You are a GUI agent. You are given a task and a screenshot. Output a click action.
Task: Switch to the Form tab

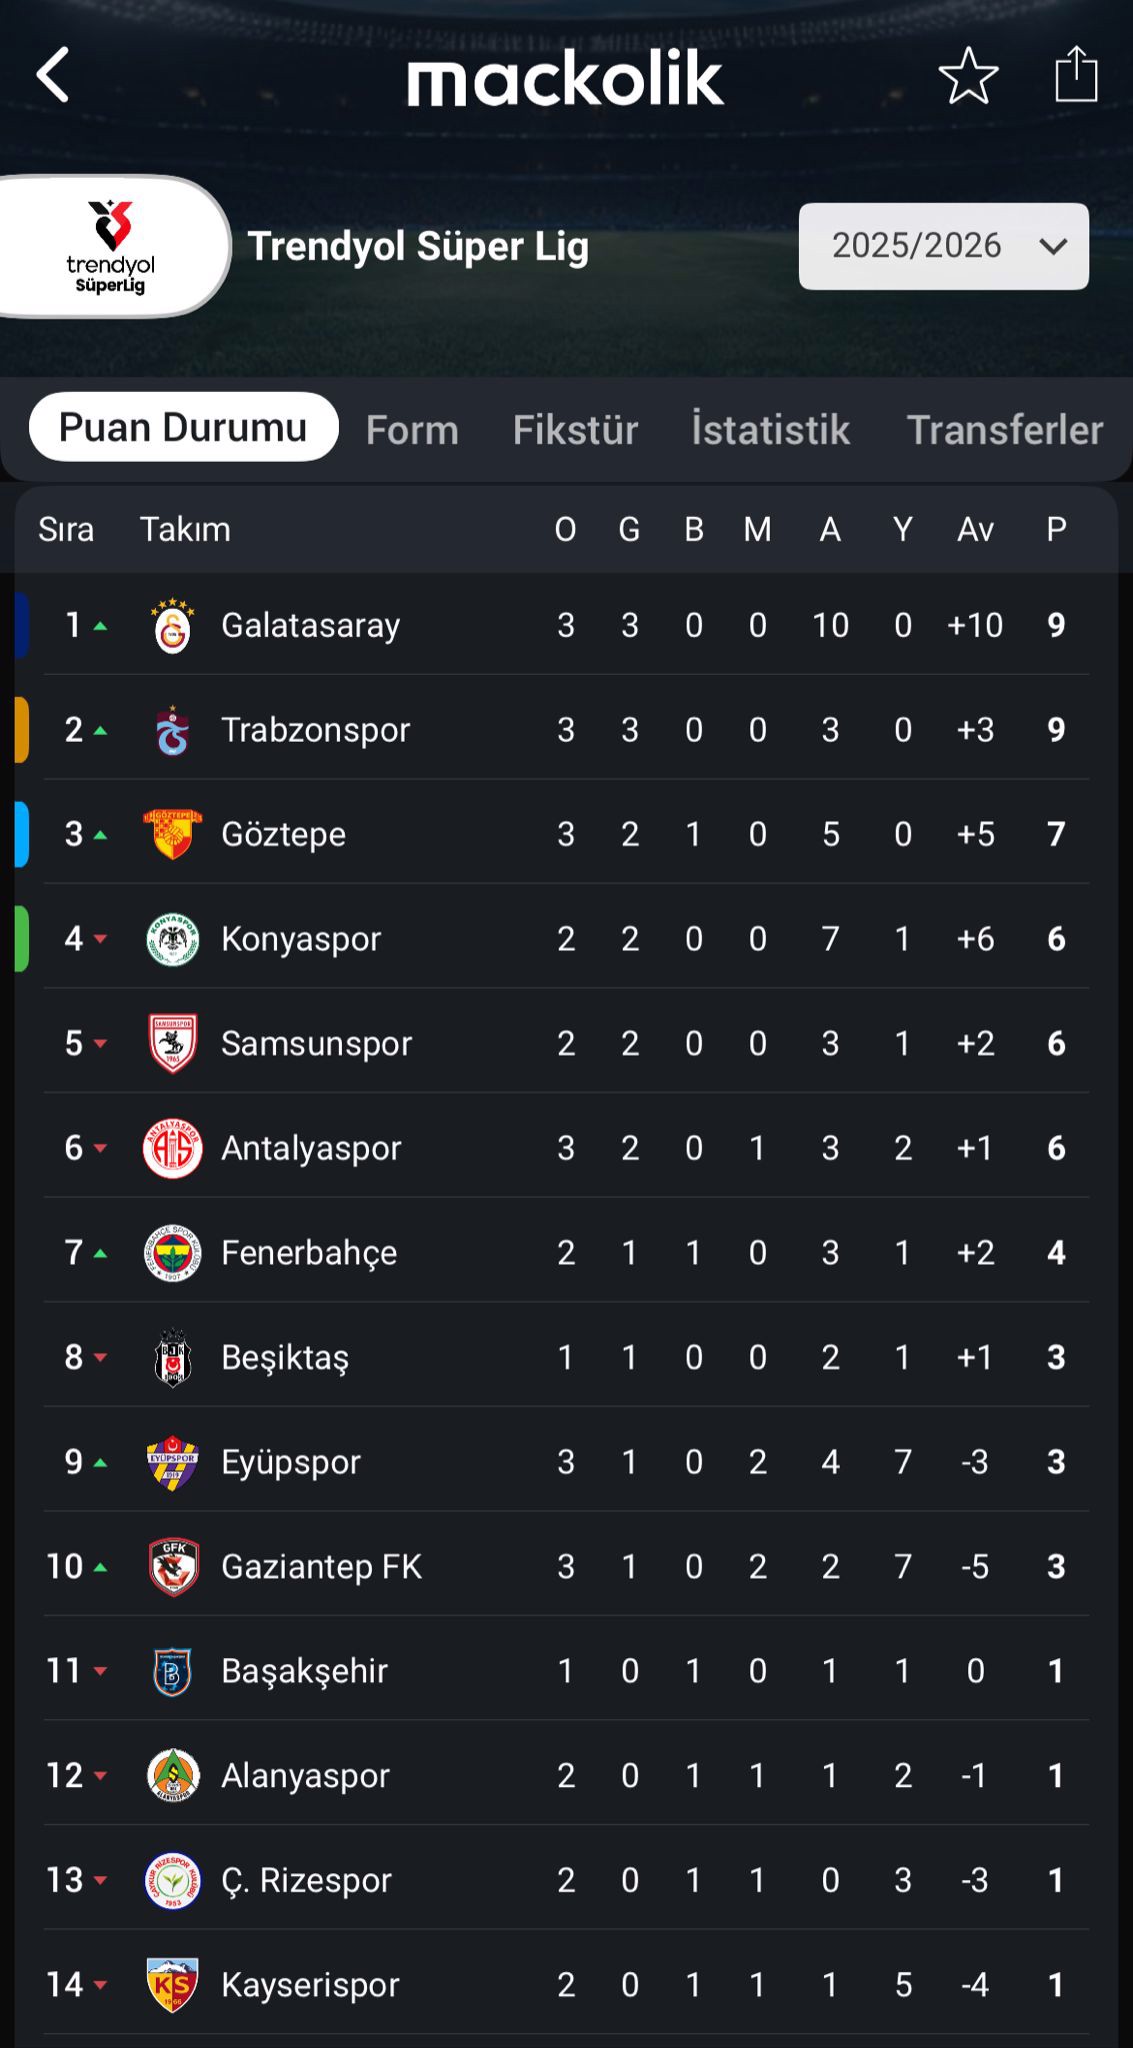412,430
